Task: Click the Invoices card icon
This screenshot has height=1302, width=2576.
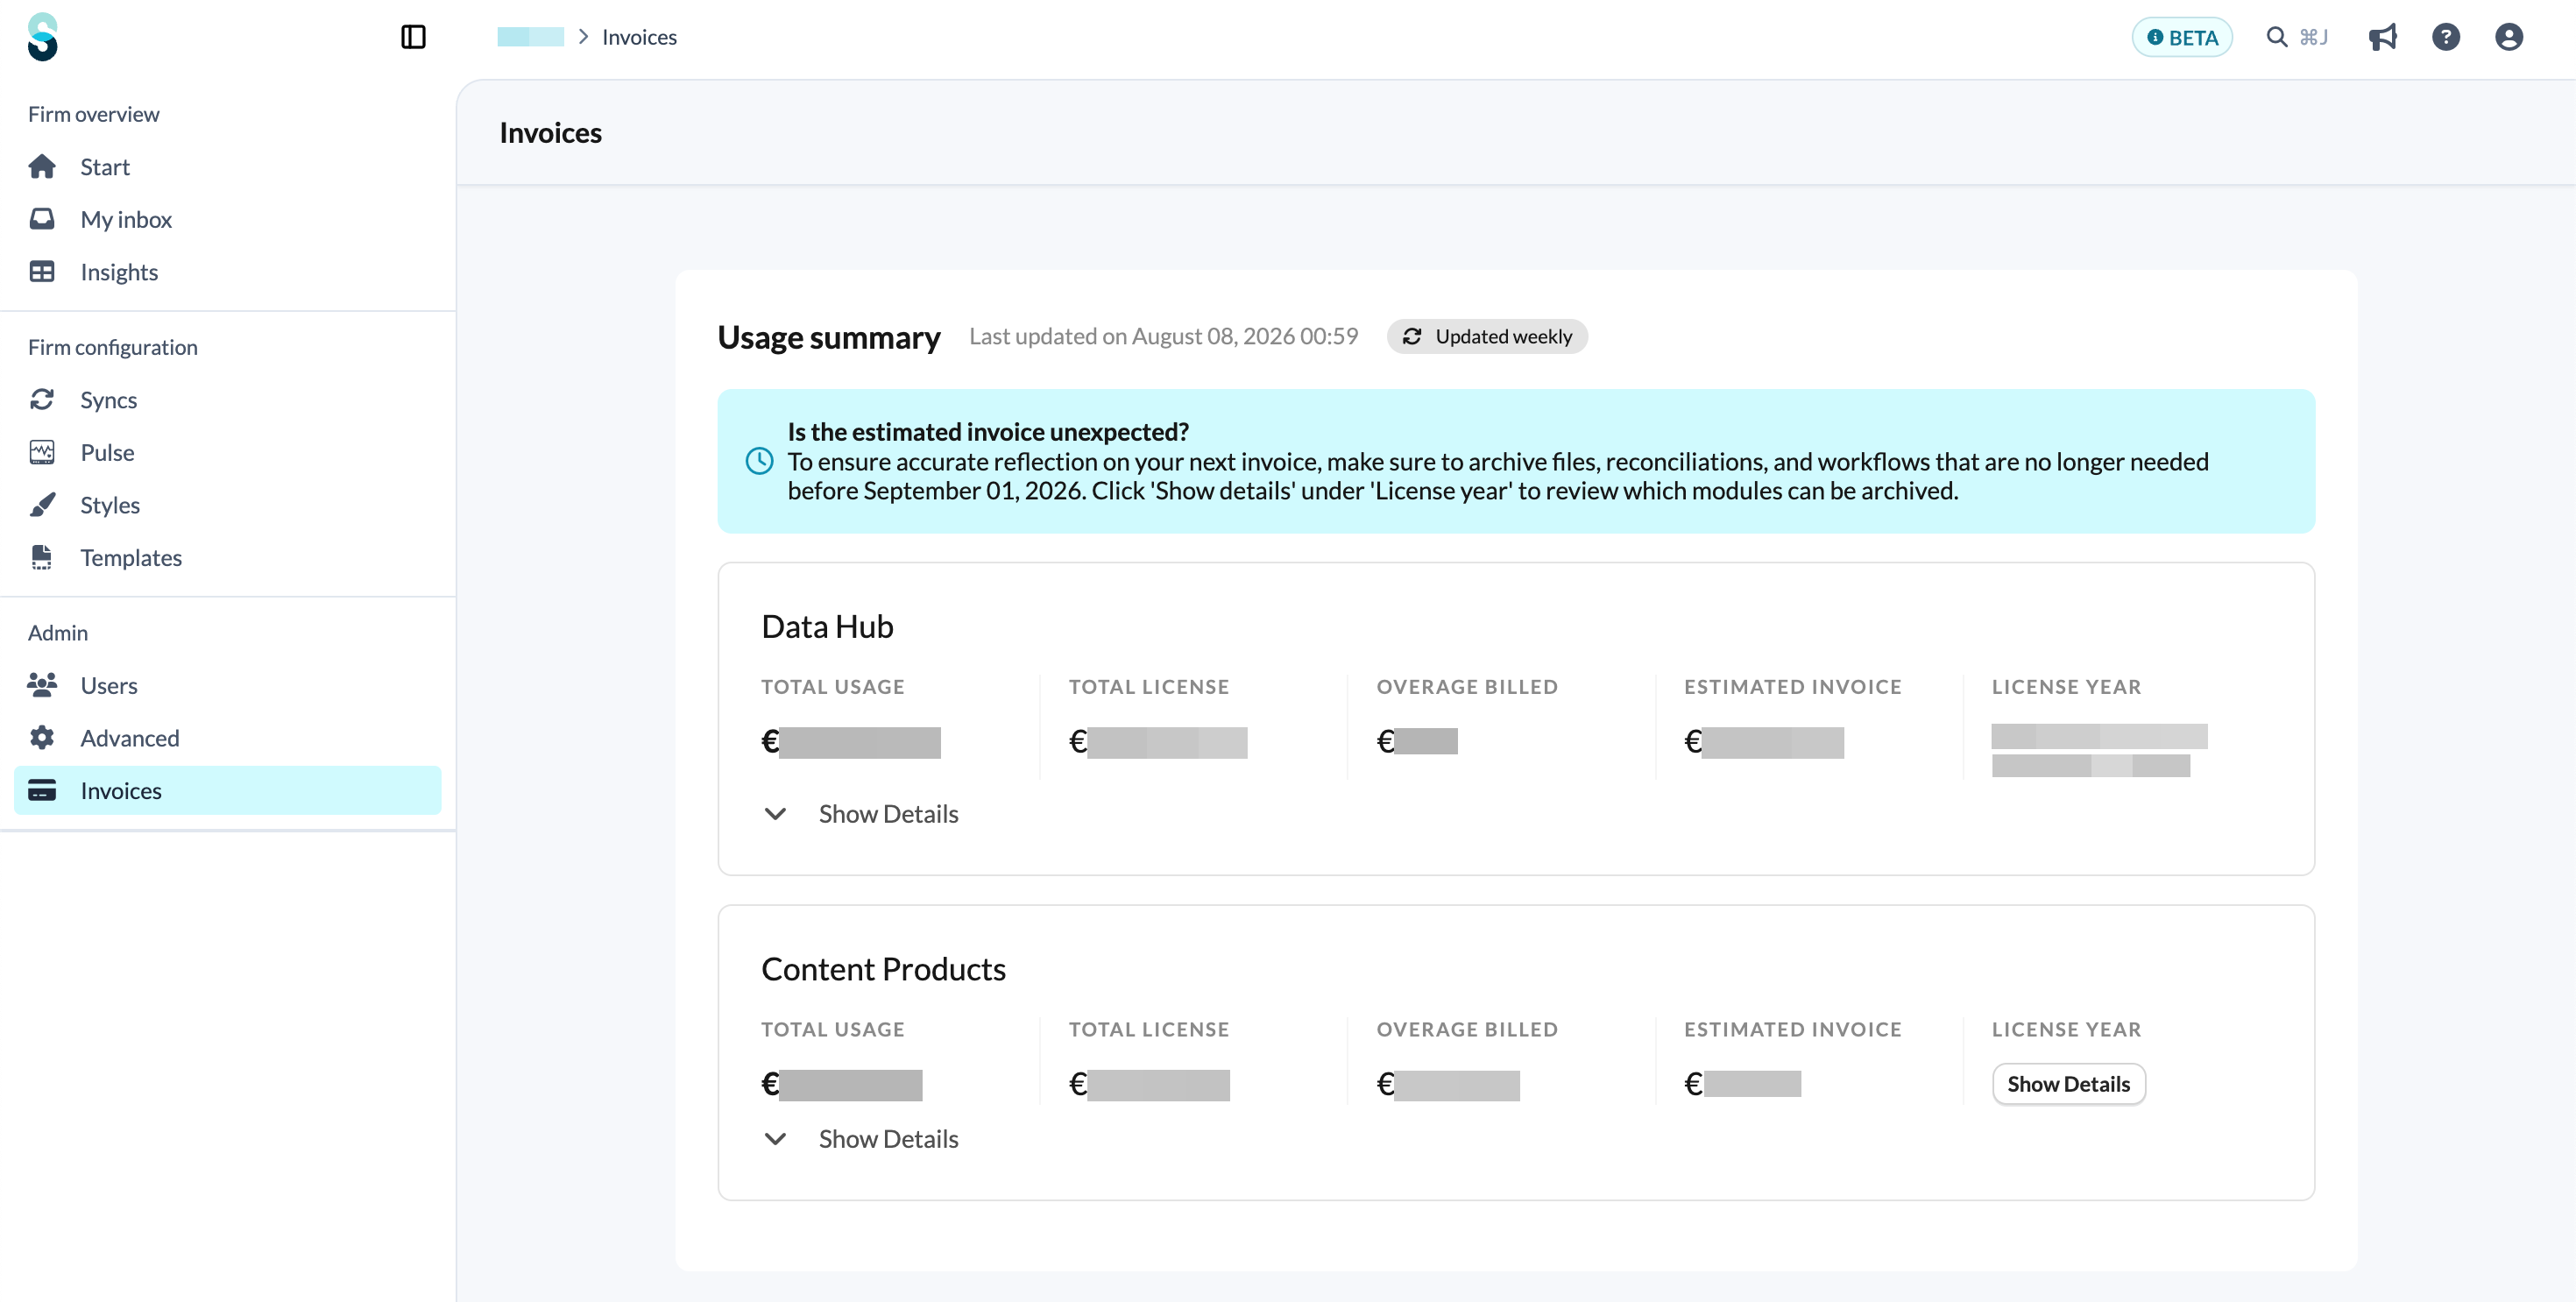Action: pyautogui.click(x=42, y=790)
